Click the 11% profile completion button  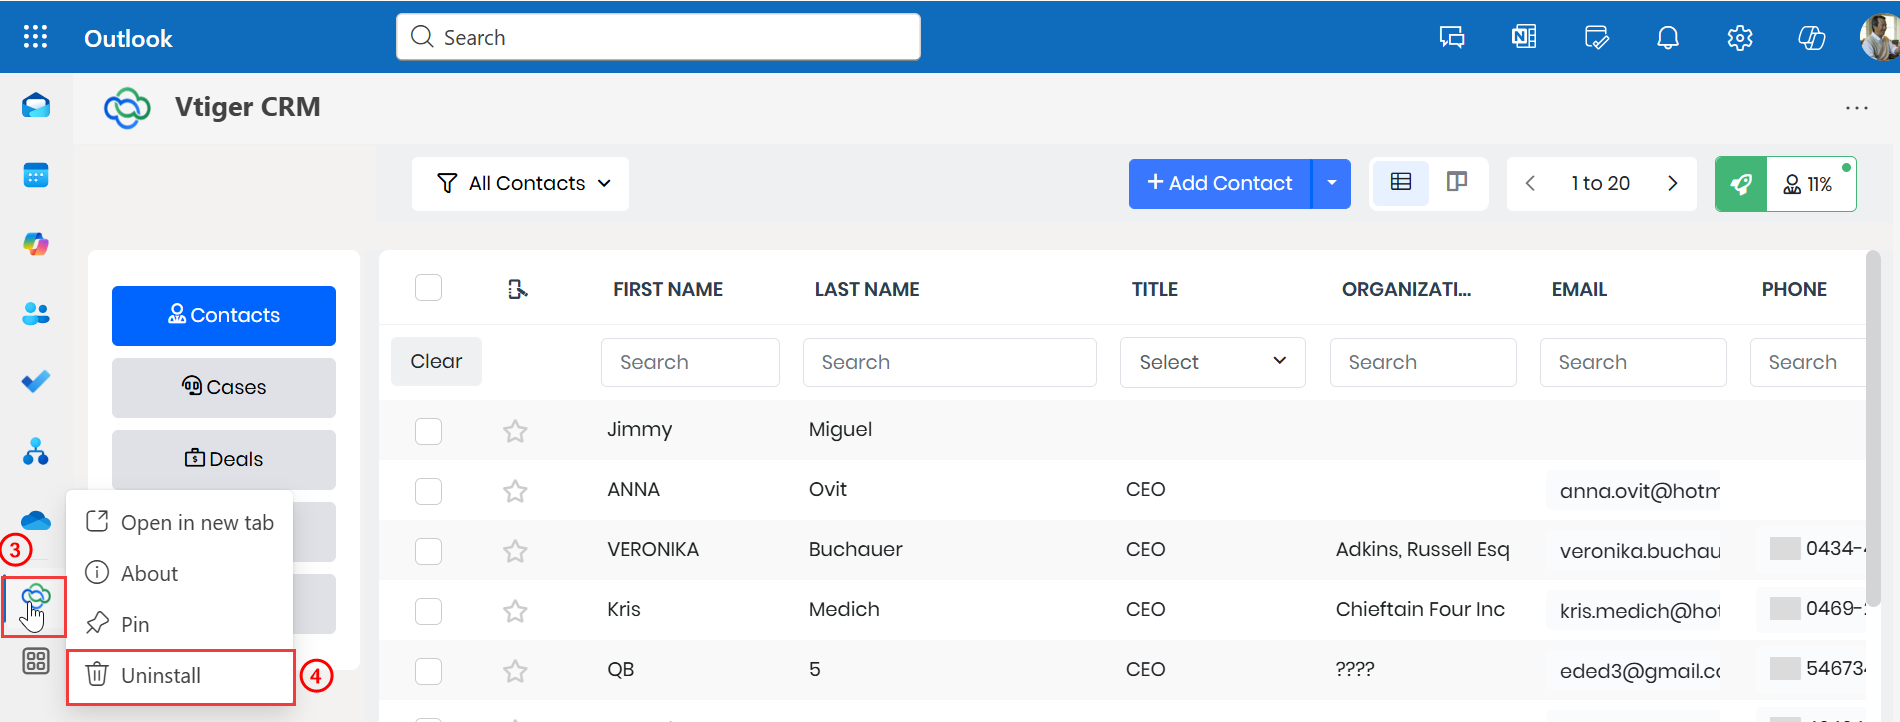click(x=1811, y=184)
